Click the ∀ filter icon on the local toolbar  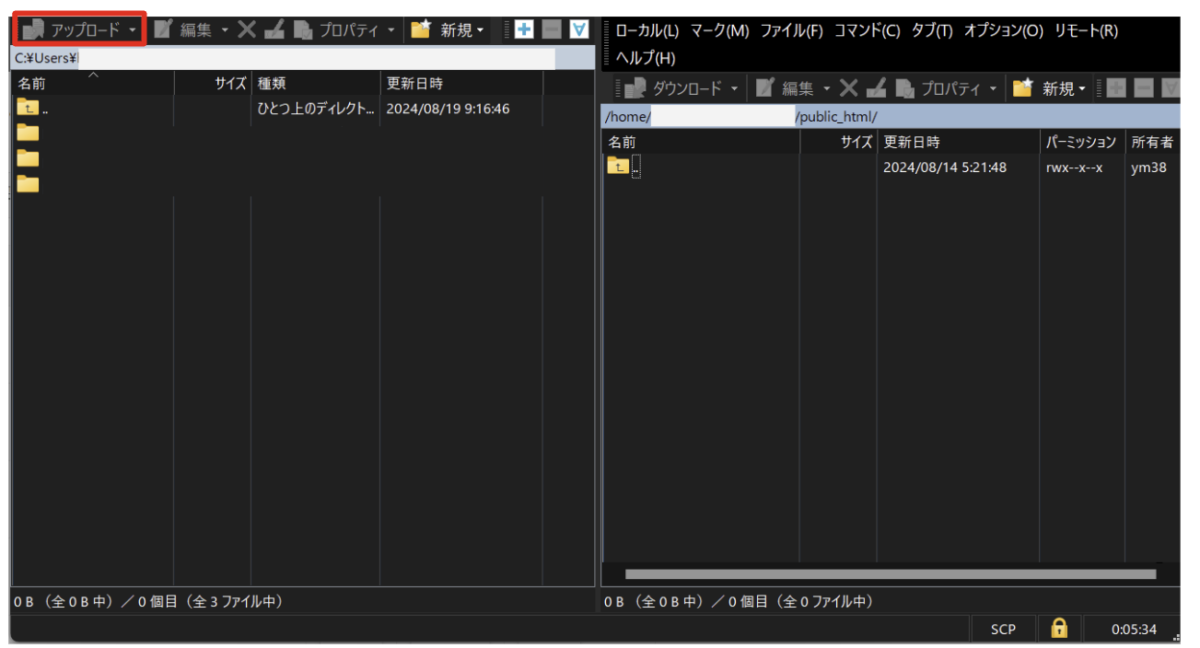(578, 29)
